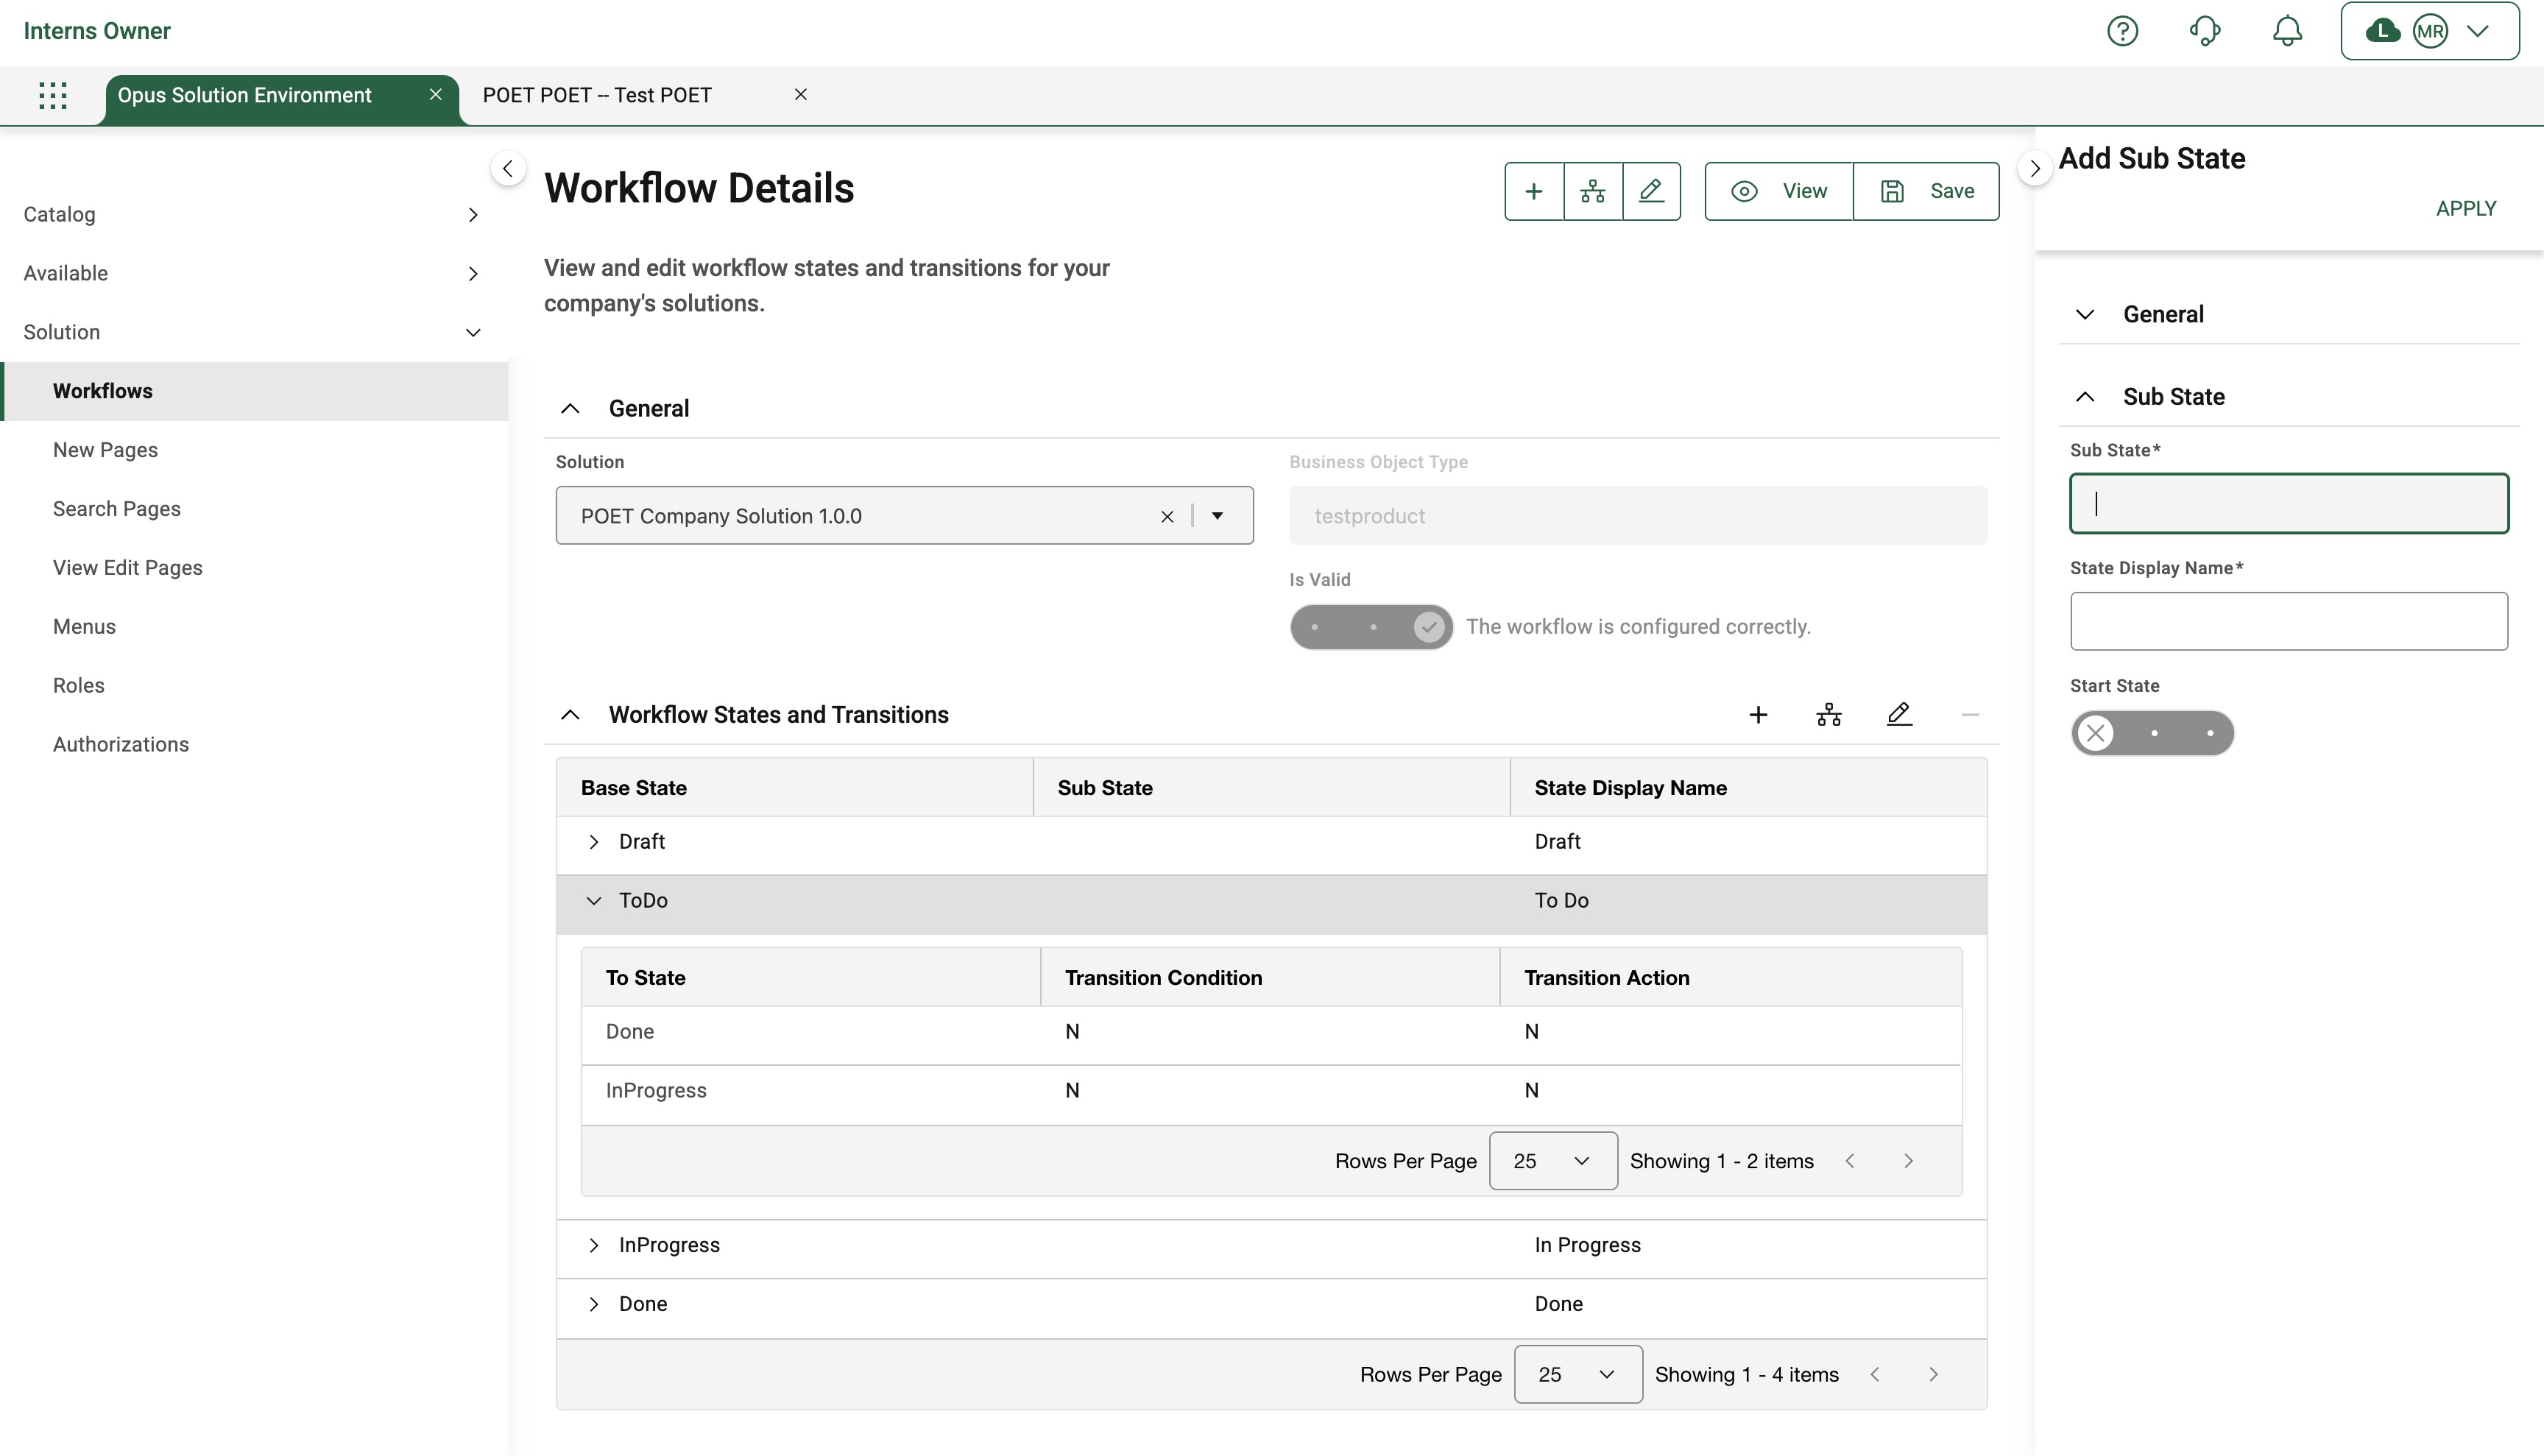The height and width of the screenshot is (1456, 2544).
Task: Open the transitions Rows Per Page dropdown
Action: click(1553, 1161)
